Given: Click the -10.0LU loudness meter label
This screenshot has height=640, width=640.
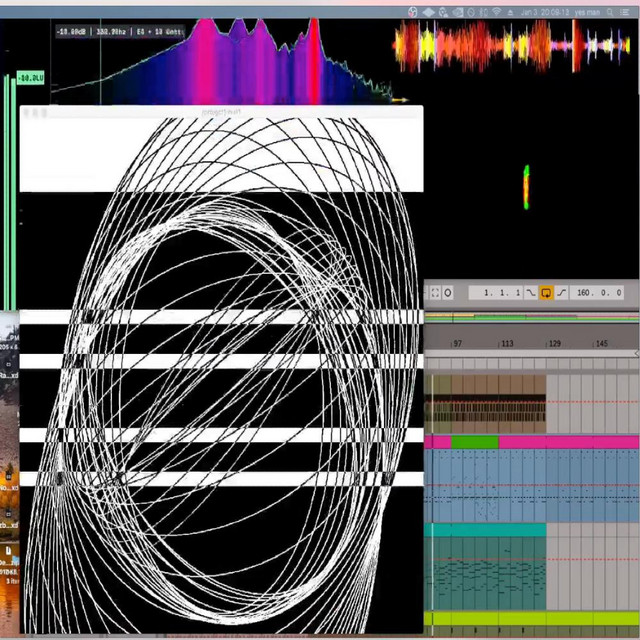Looking at the screenshot, I should point(29,78).
